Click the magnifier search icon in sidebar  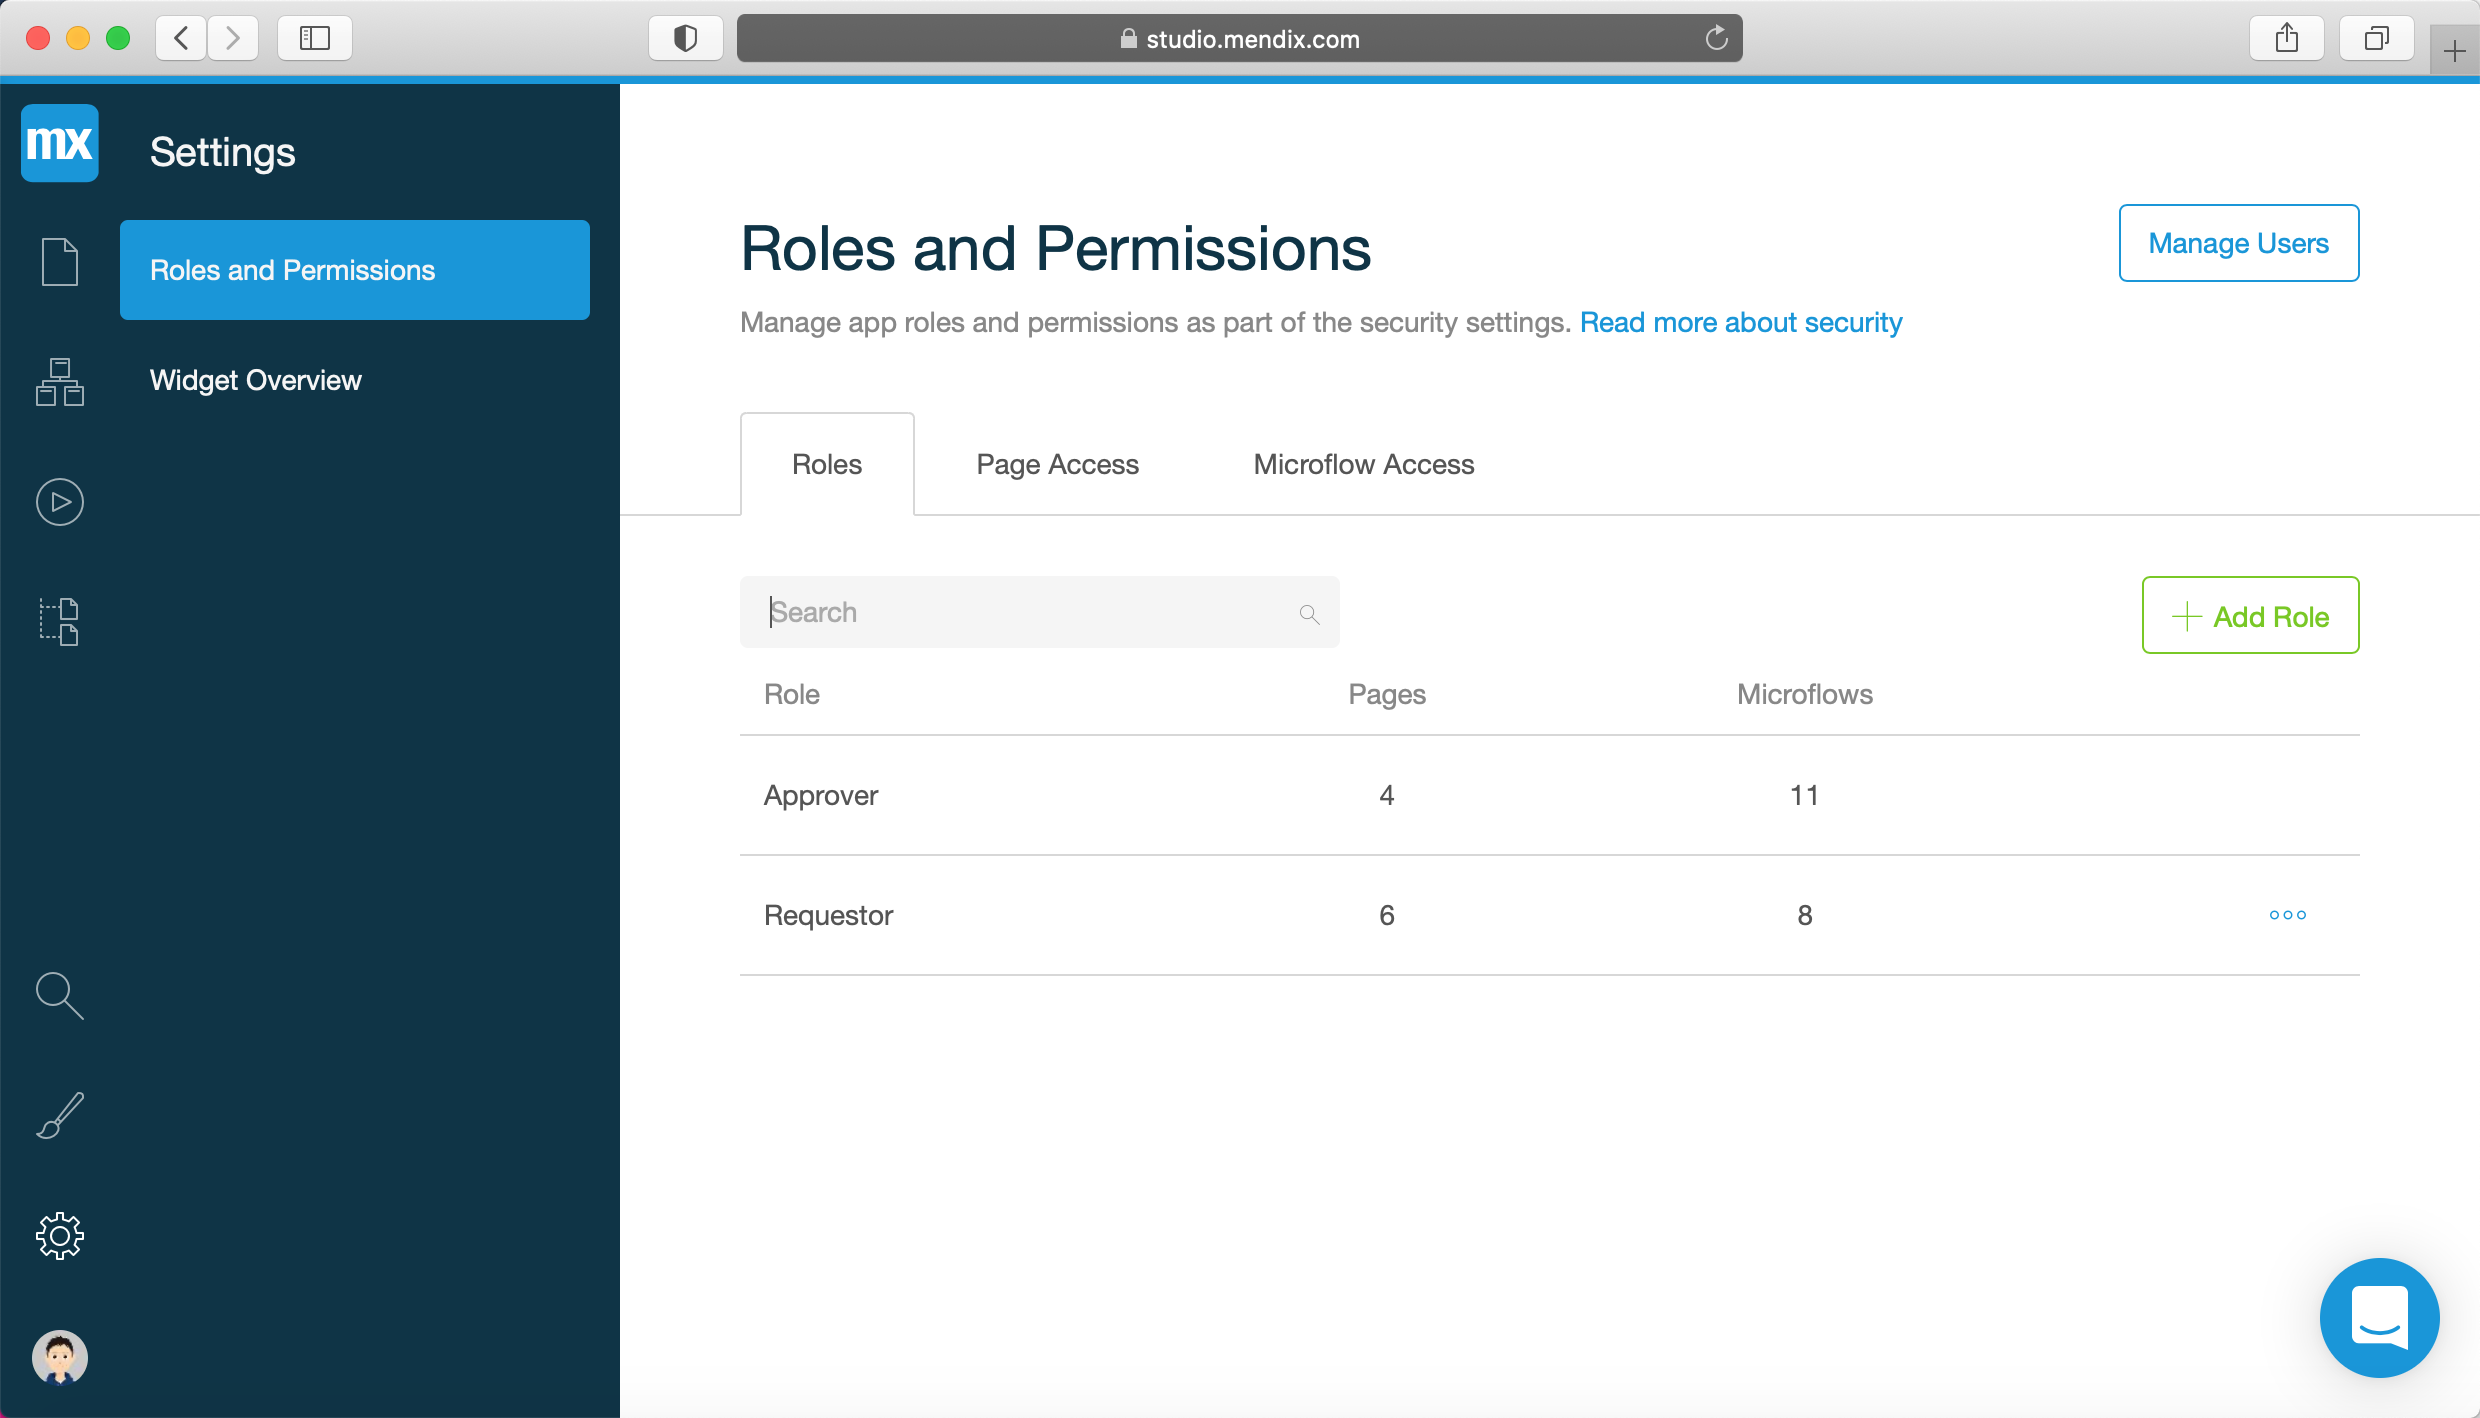[x=60, y=996]
